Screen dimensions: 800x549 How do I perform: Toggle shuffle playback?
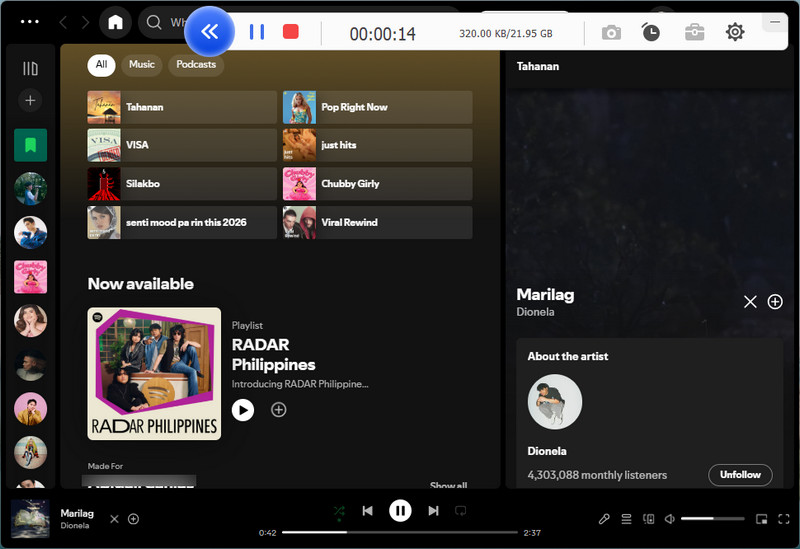[339, 511]
